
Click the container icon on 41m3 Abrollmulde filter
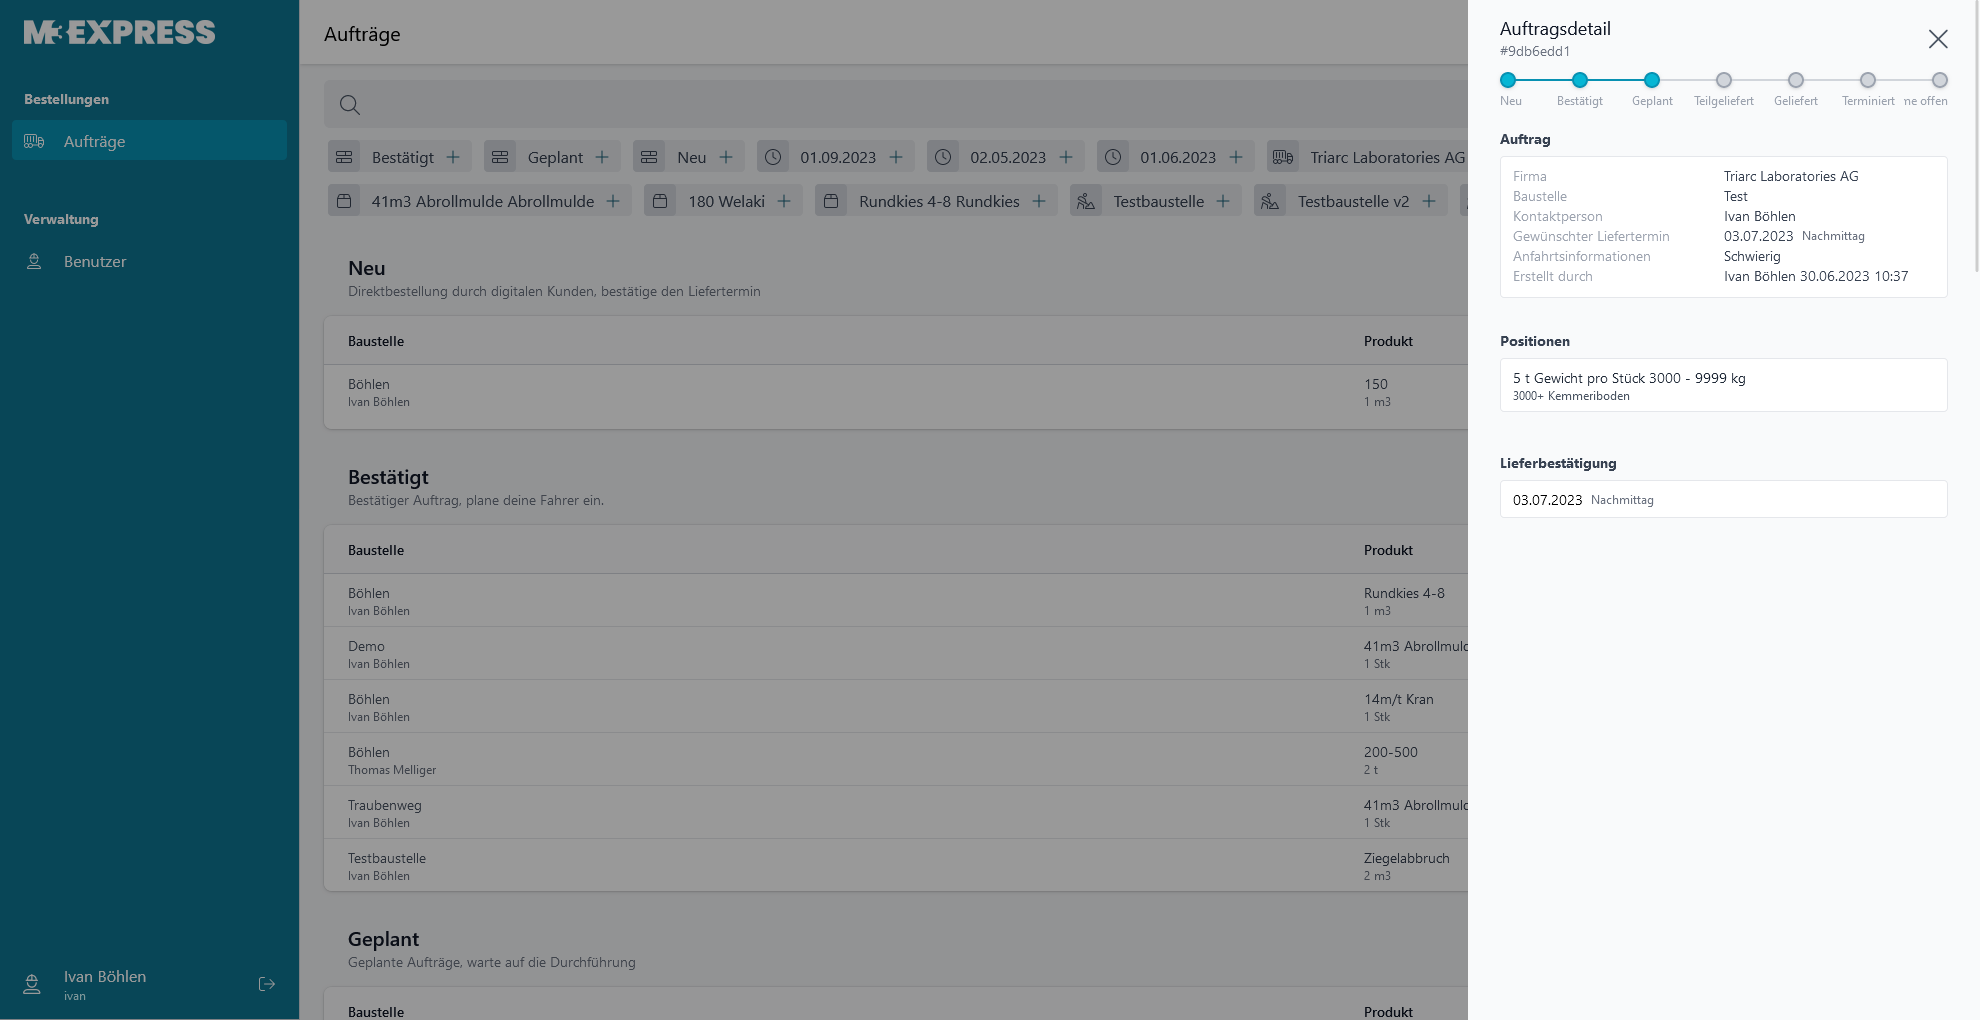344,200
